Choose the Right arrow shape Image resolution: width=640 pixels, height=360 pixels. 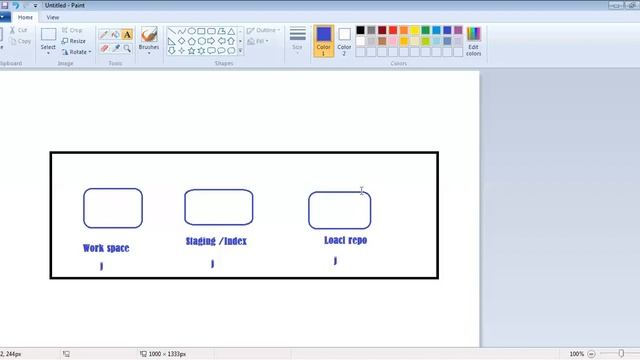(x=211, y=41)
